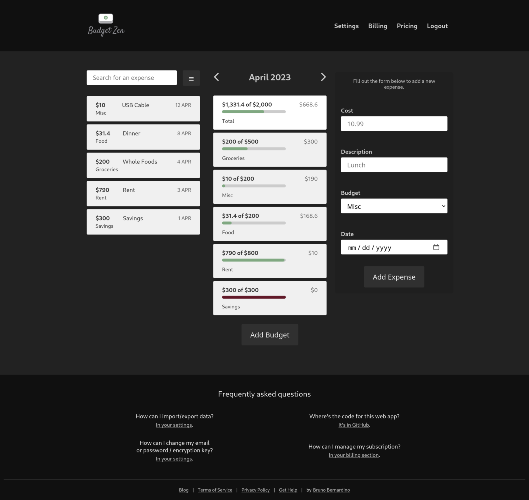529x500 pixels.
Task: Open the Total budget card
Action: tap(270, 113)
